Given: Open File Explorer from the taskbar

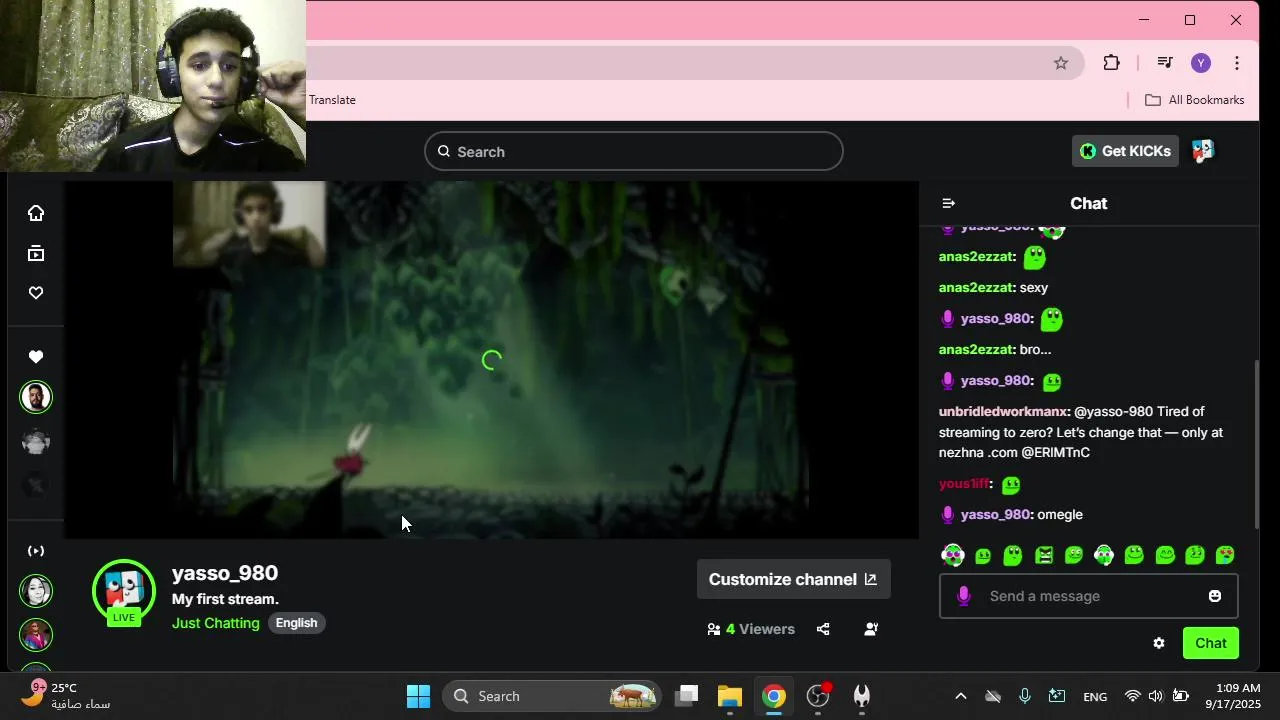Looking at the screenshot, I should (x=730, y=696).
